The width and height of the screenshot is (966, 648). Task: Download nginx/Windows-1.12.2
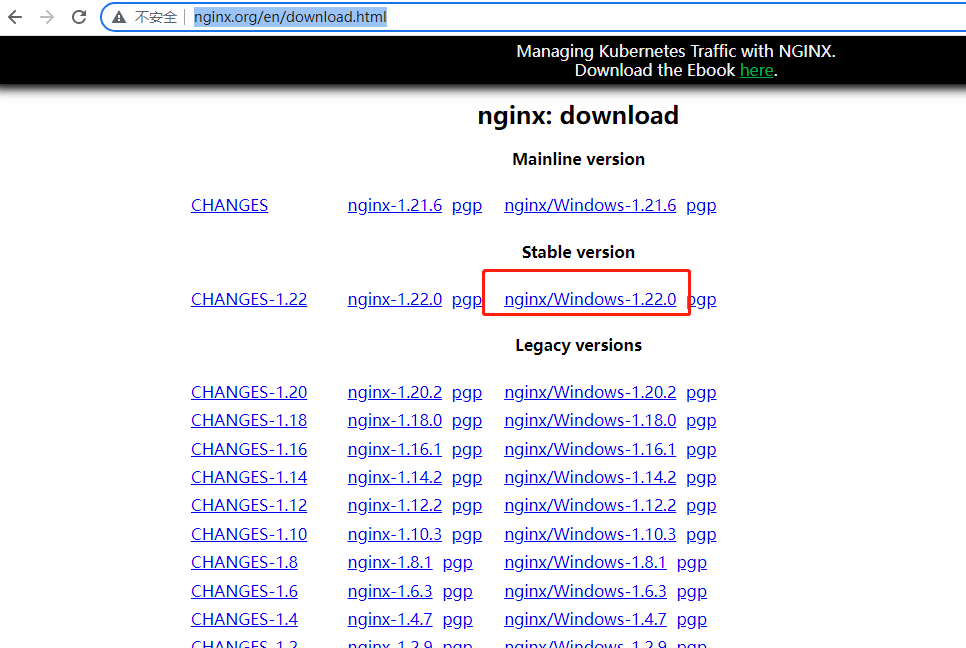click(590, 505)
